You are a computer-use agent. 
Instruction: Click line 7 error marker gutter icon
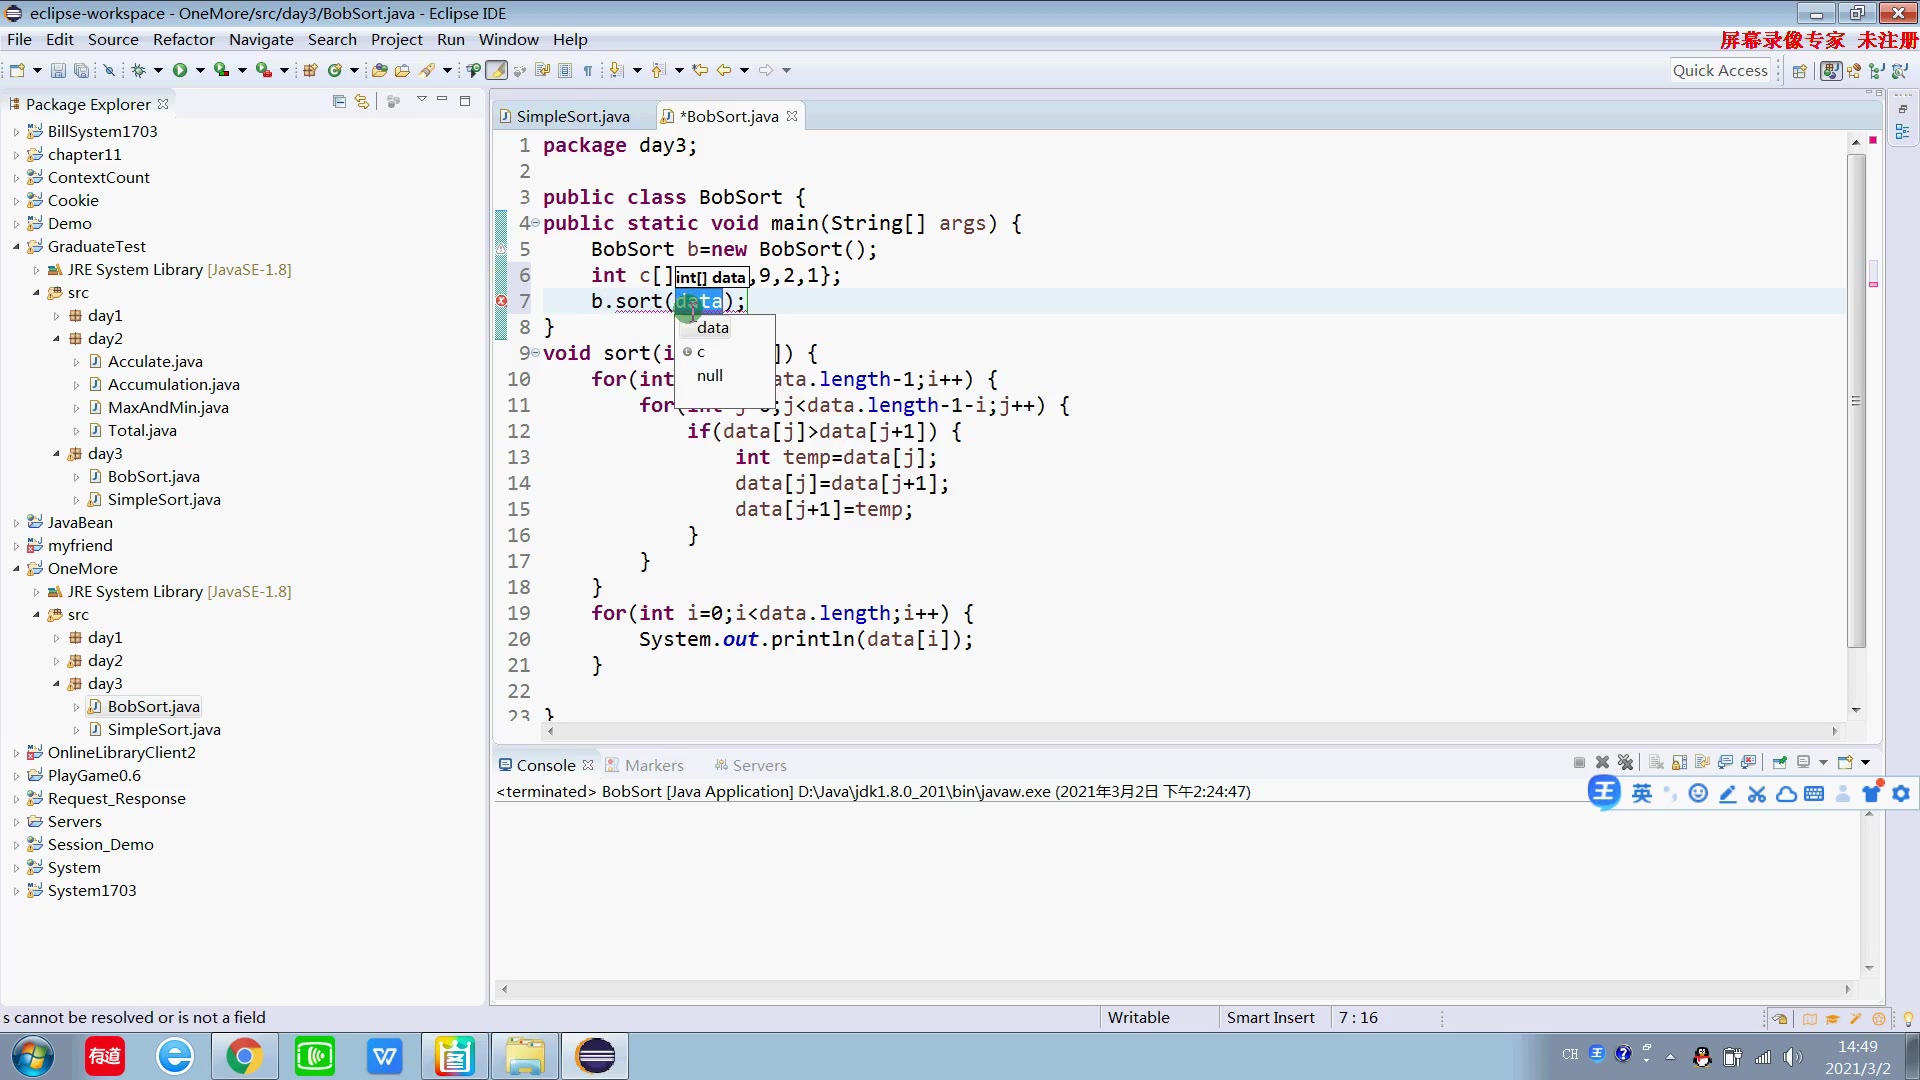(x=502, y=301)
